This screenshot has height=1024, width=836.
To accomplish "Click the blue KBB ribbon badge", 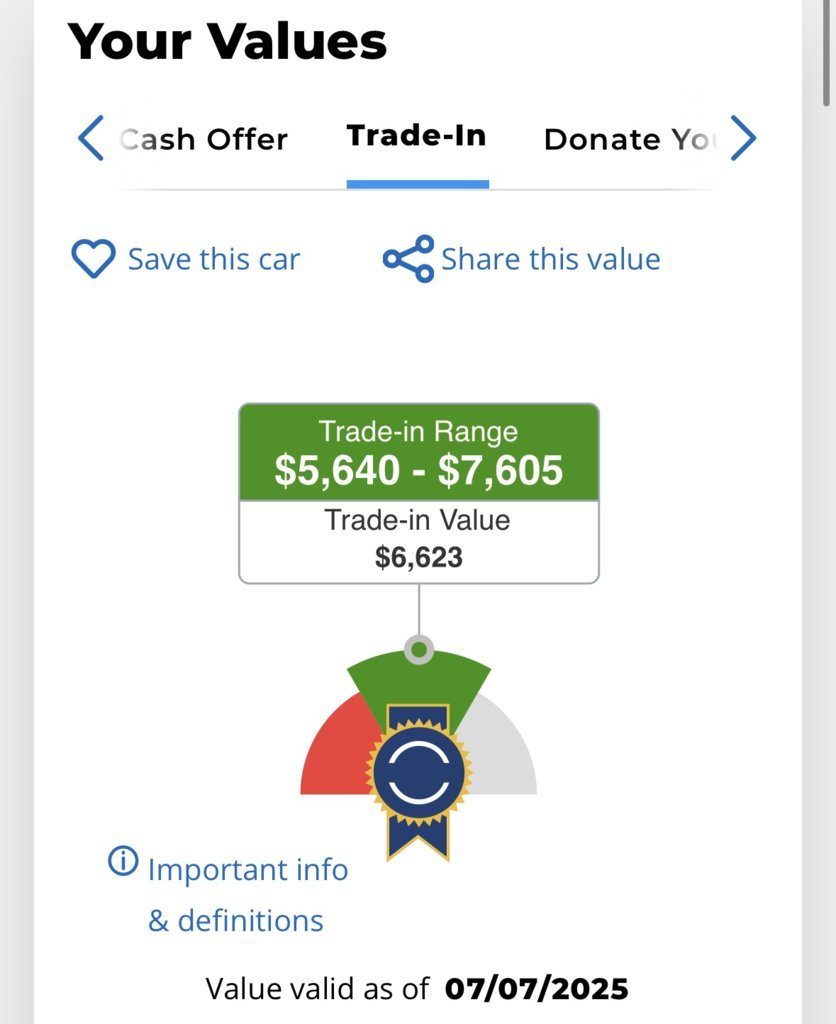I will tap(419, 781).
